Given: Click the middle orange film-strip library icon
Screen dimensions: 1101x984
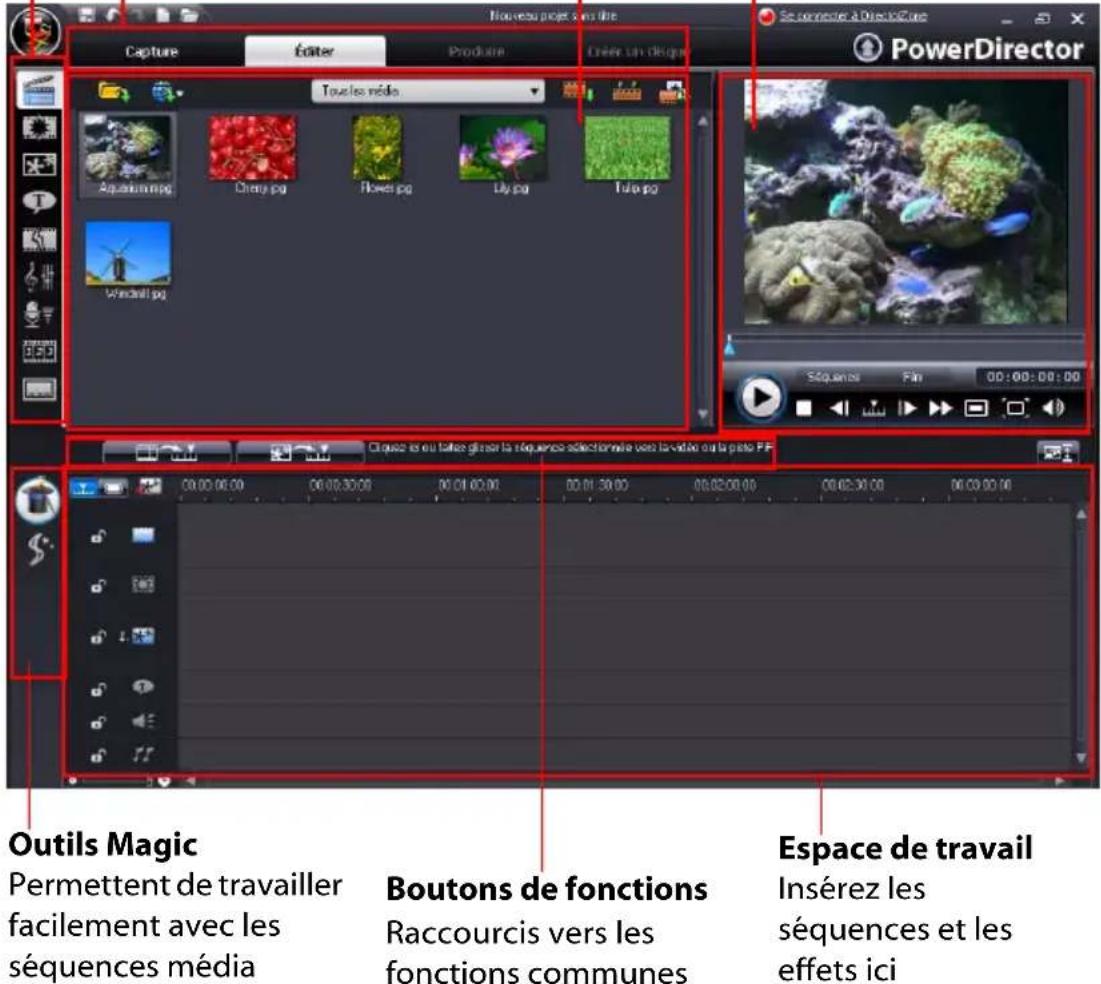Looking at the screenshot, I should (x=626, y=91).
